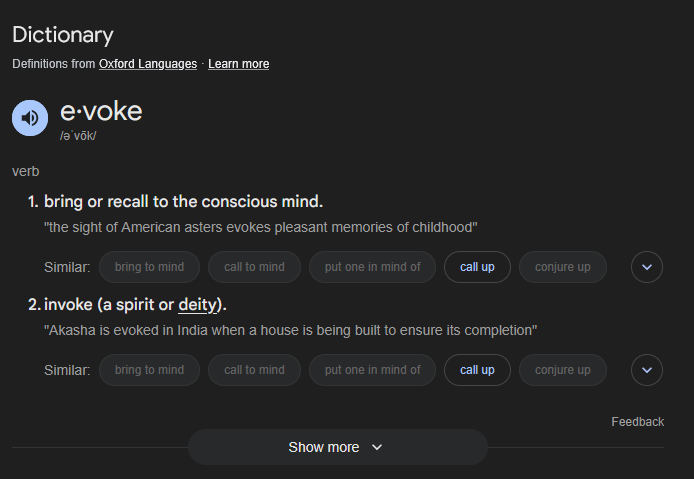Select 'call up' synonym under first definition
This screenshot has height=479, width=694.
point(477,267)
